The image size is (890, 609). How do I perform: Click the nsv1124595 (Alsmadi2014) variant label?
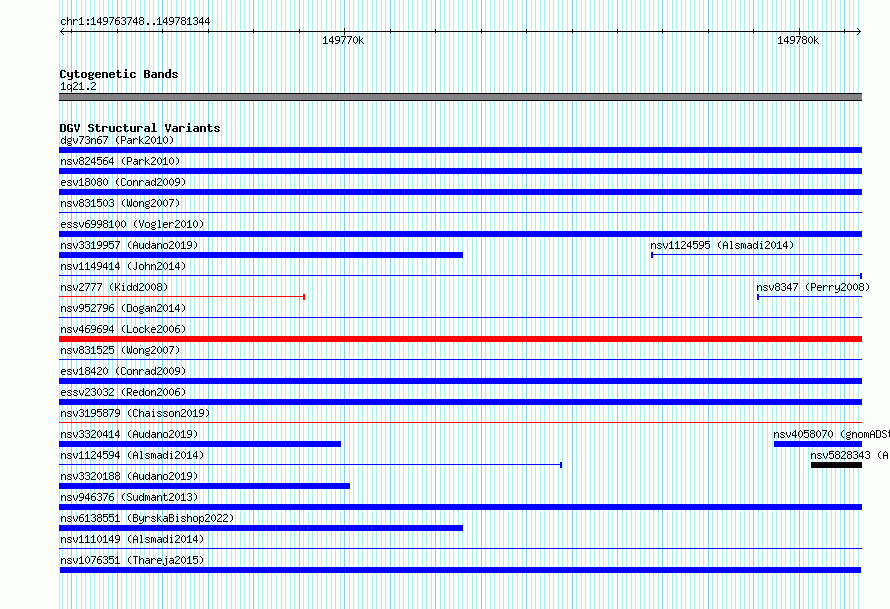tap(722, 245)
